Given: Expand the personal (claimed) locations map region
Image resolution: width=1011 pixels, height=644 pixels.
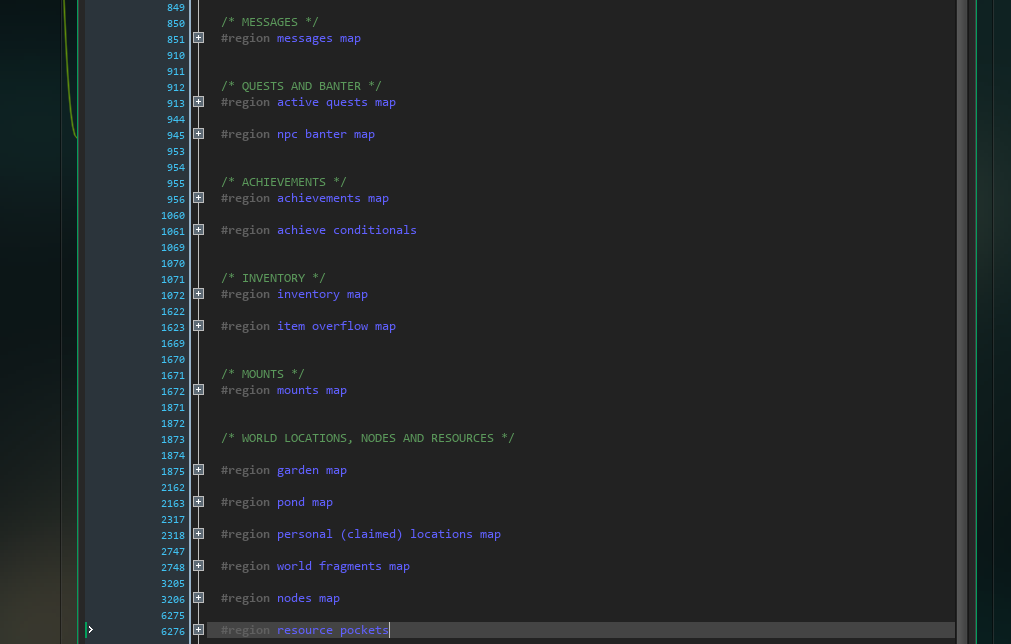Looking at the screenshot, I should click(198, 533).
